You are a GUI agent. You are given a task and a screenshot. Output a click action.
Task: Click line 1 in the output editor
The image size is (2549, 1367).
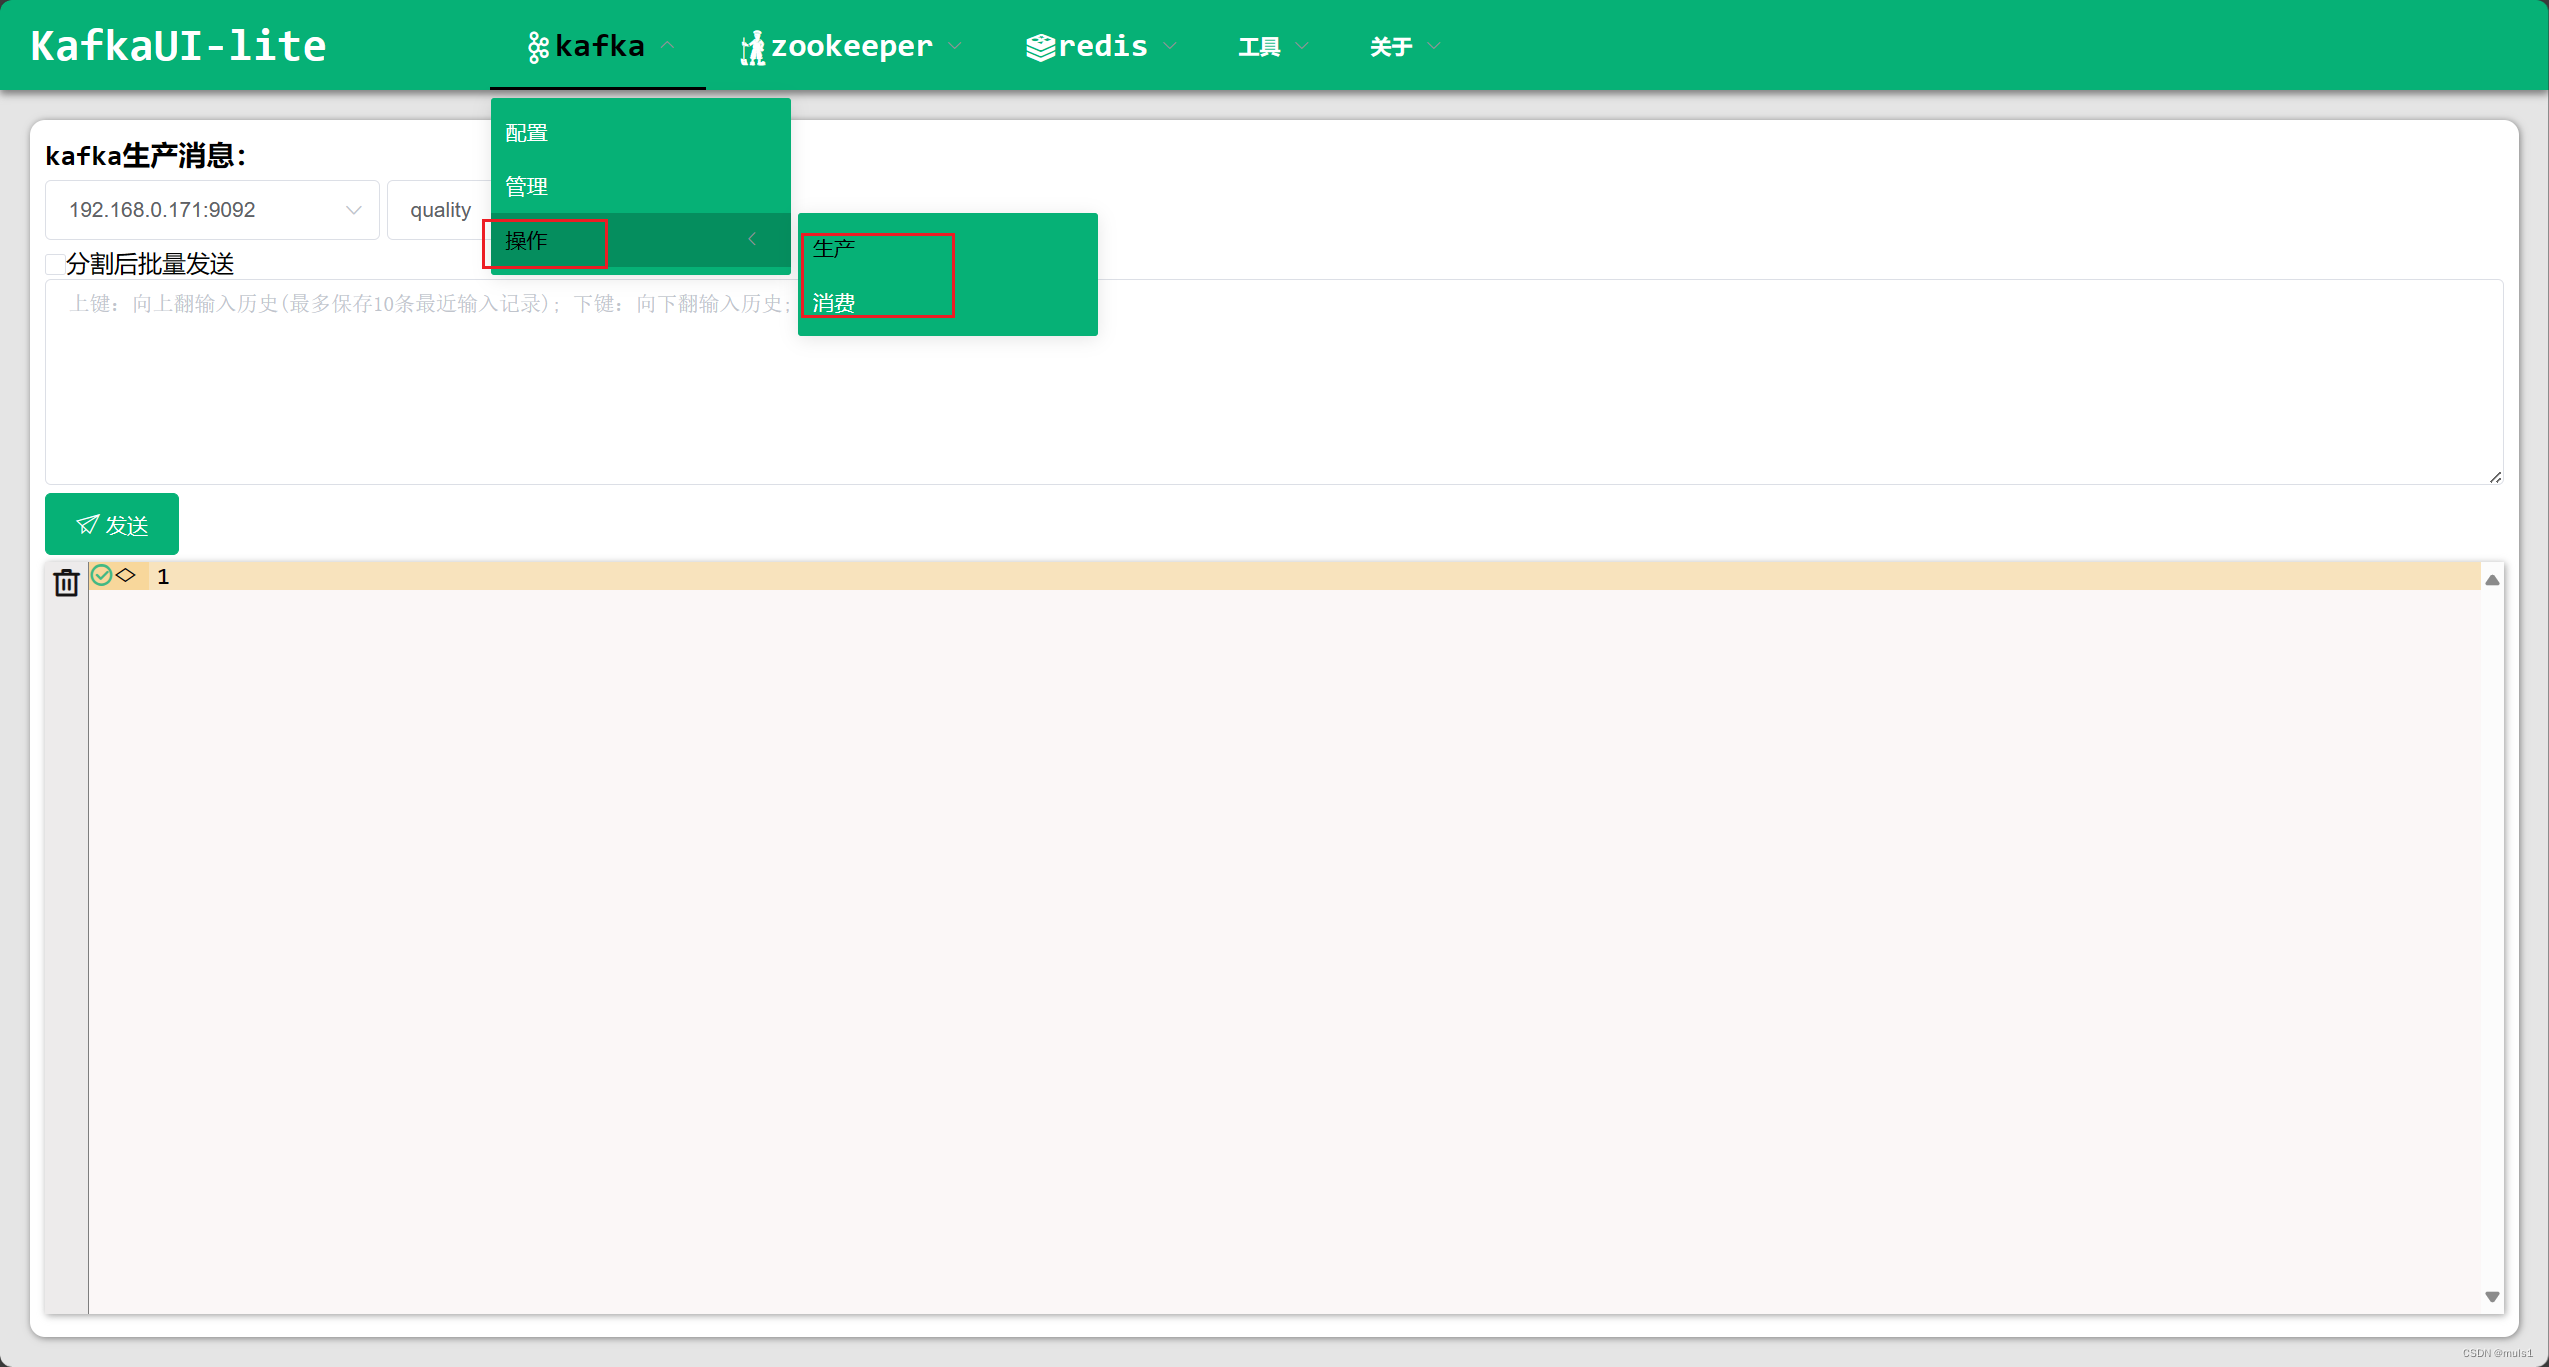(x=1284, y=576)
